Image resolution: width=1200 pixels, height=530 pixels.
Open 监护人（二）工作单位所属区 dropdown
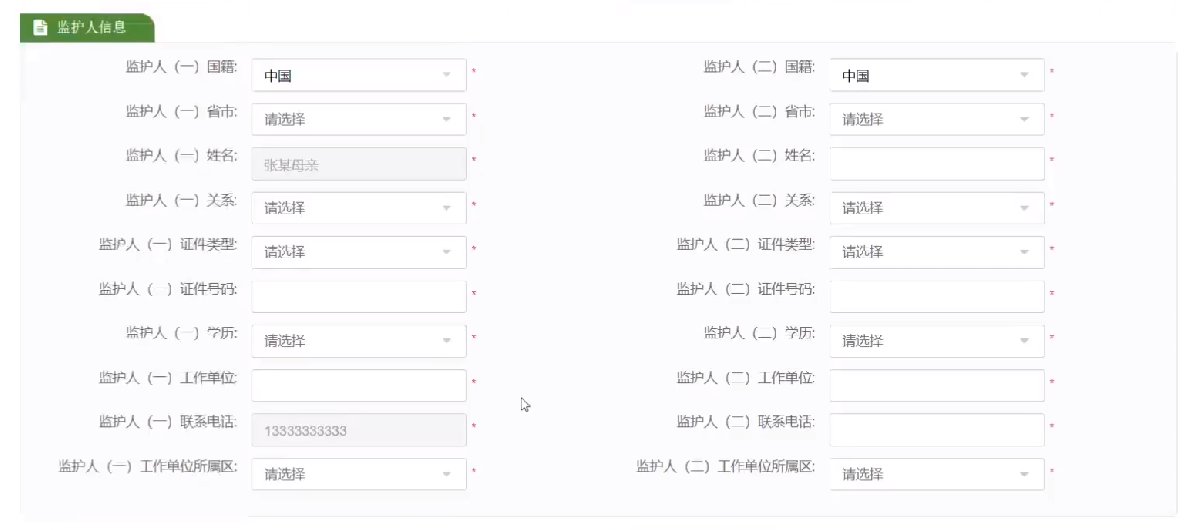(x=936, y=474)
